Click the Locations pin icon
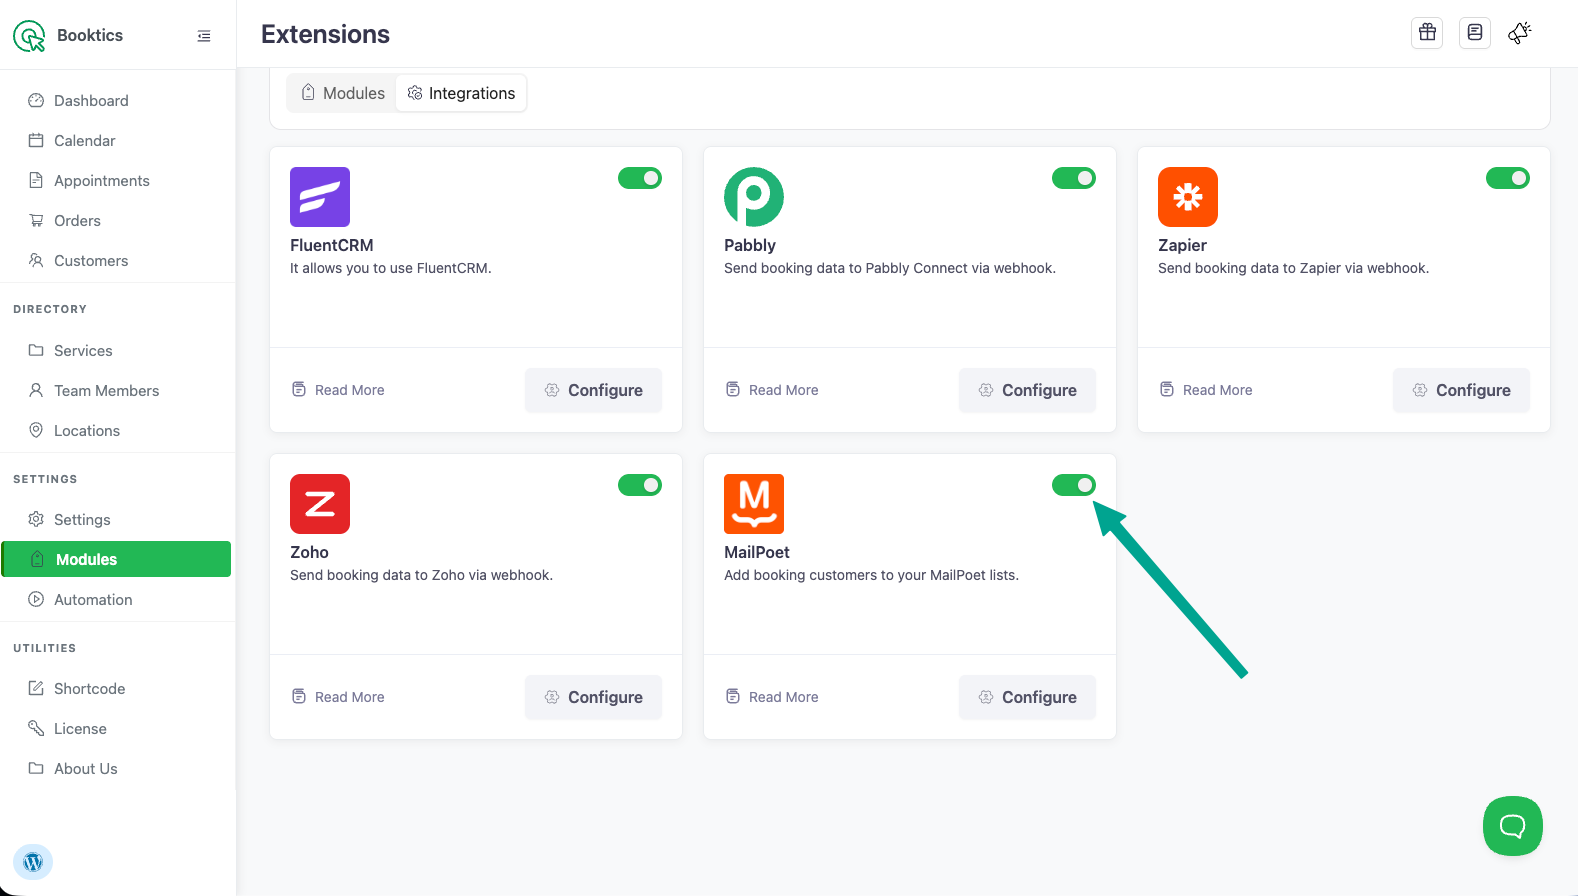 coord(36,430)
